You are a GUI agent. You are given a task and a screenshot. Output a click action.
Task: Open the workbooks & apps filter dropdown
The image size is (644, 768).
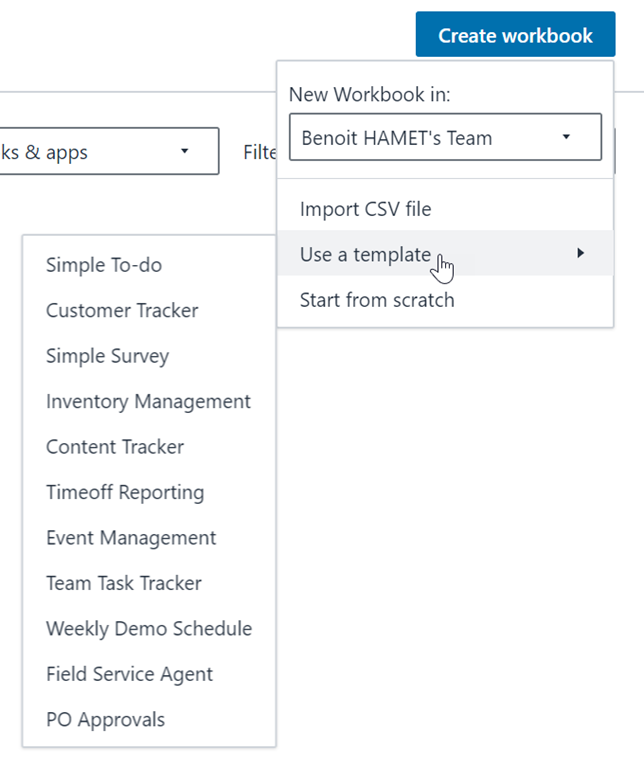[108, 152]
